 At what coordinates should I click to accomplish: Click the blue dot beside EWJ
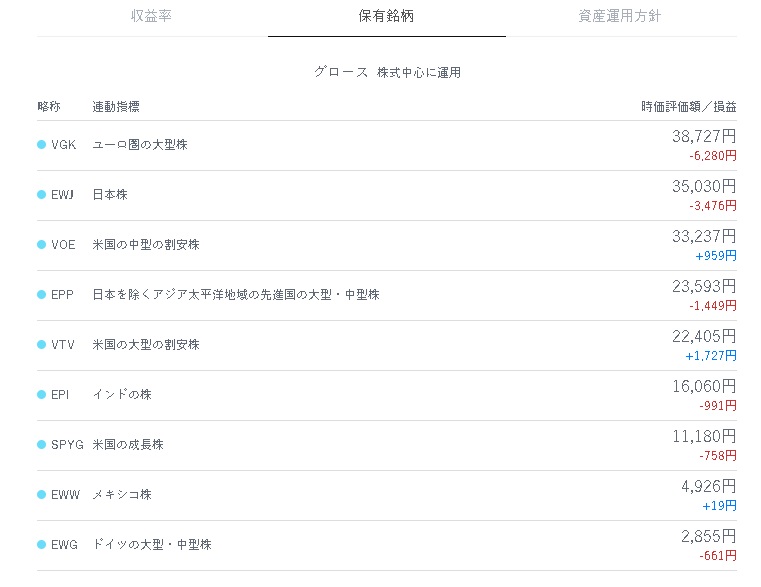point(42,195)
